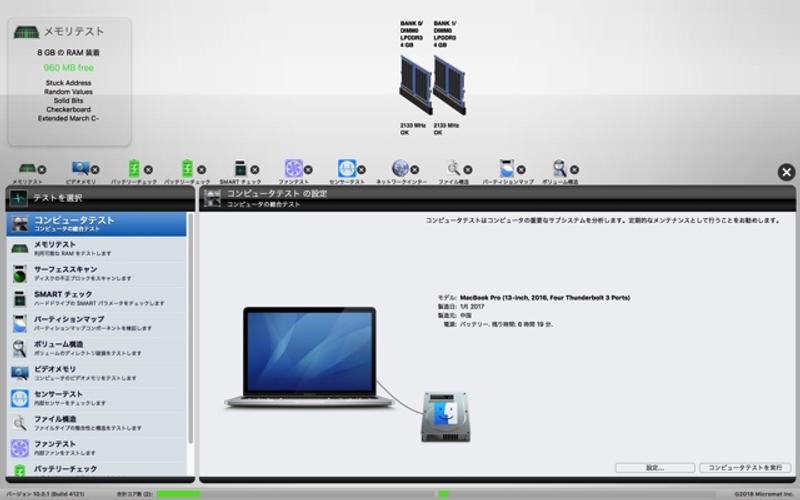Select センサーテスト in the test list
The height and width of the screenshot is (500, 800).
click(96, 398)
